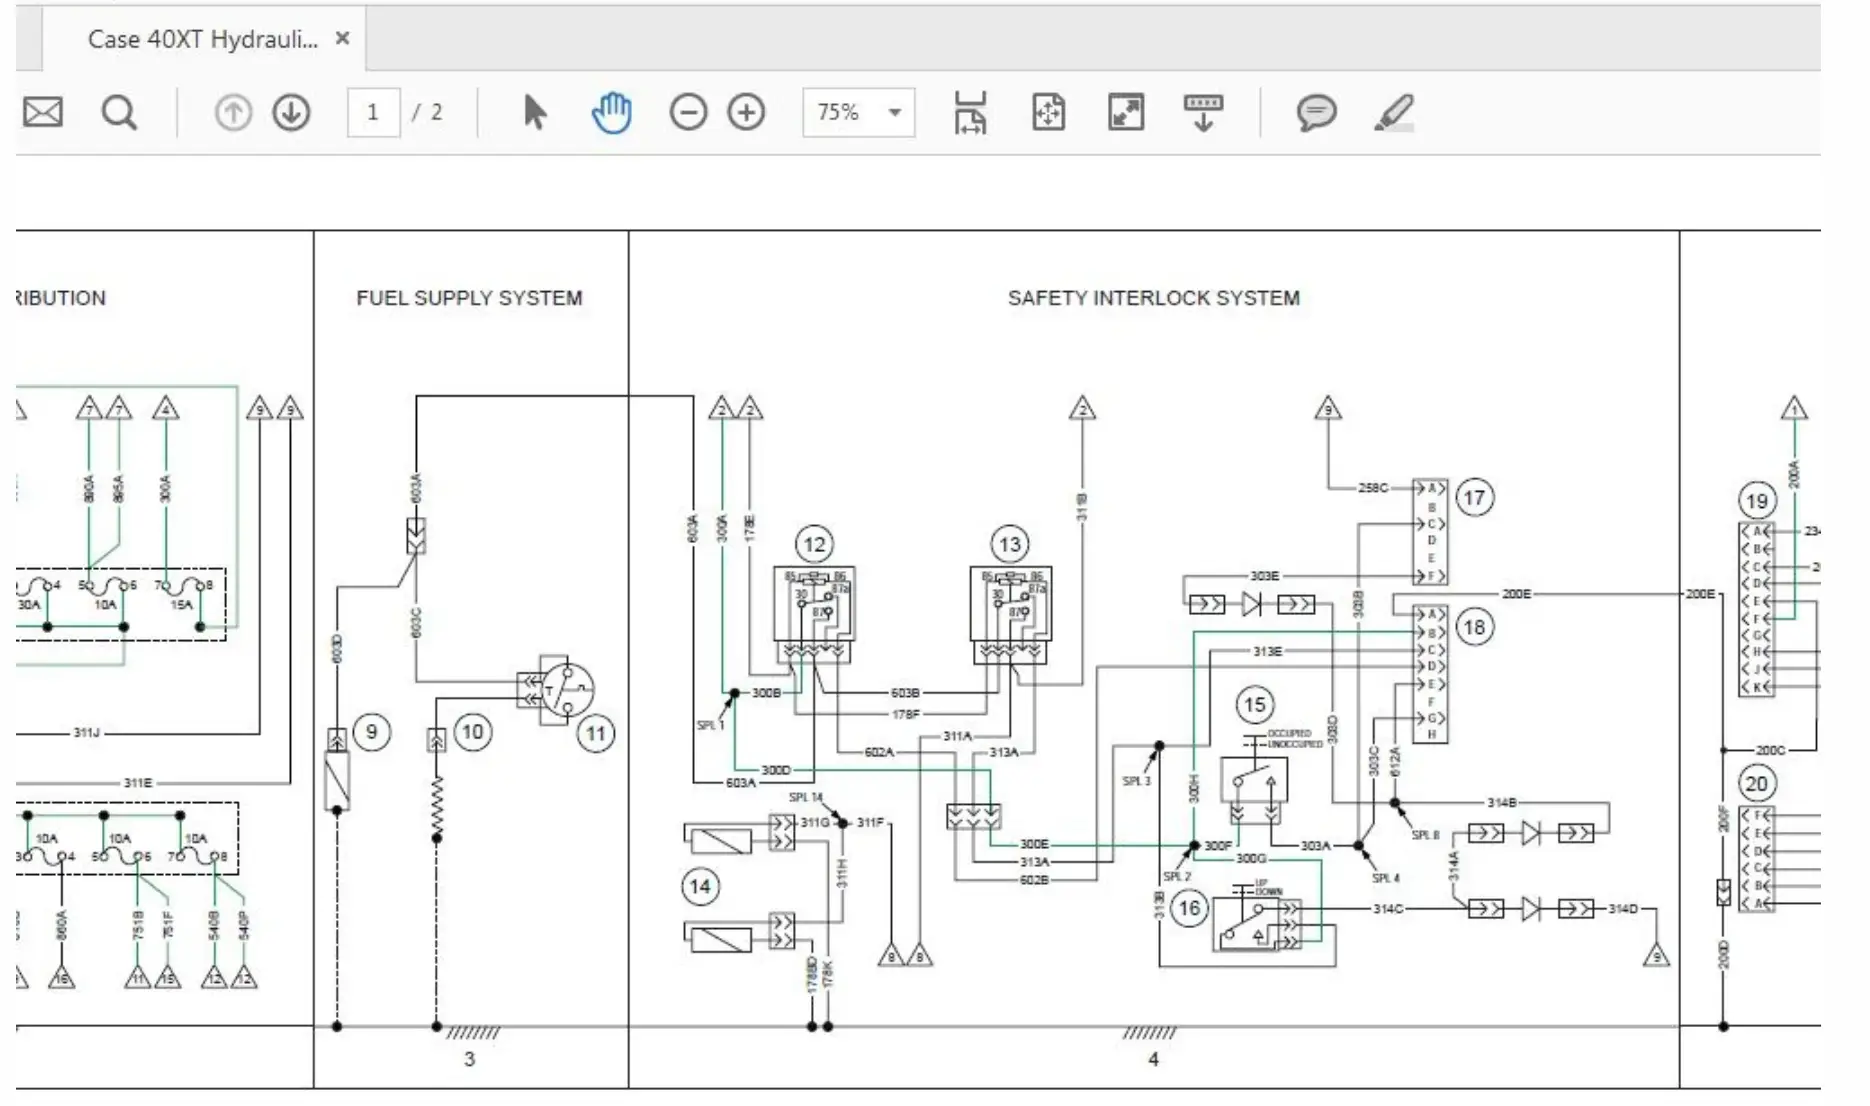
Task: Enter full screen mode
Action: tap(1126, 112)
